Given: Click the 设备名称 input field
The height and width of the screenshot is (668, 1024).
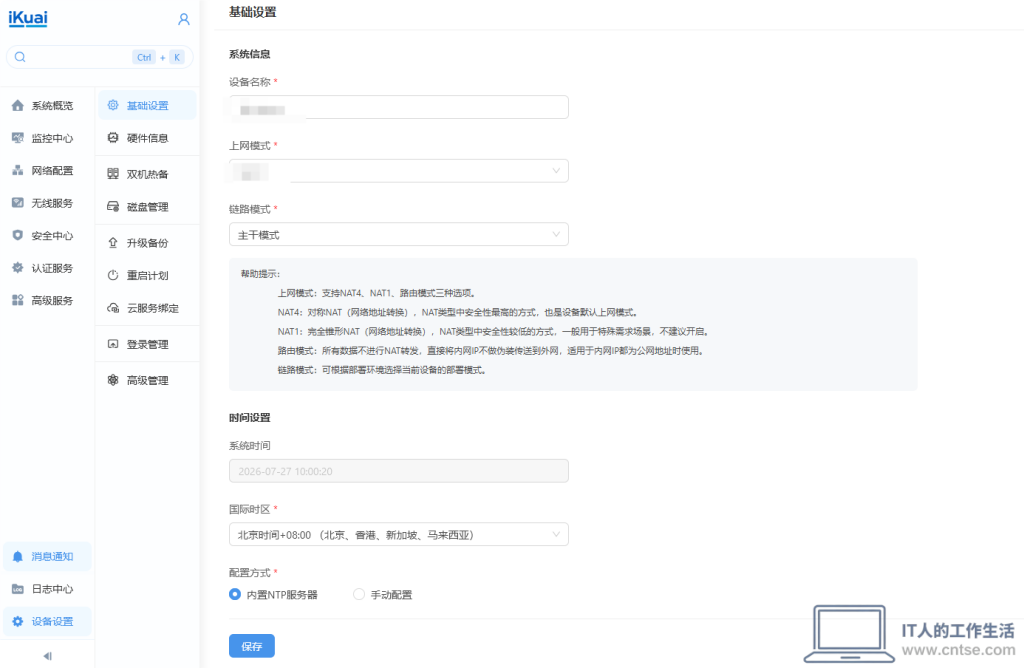Looking at the screenshot, I should 398,107.
